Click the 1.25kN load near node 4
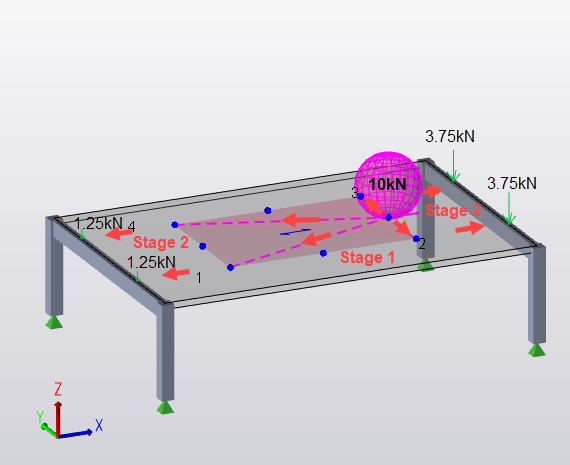 pos(82,234)
